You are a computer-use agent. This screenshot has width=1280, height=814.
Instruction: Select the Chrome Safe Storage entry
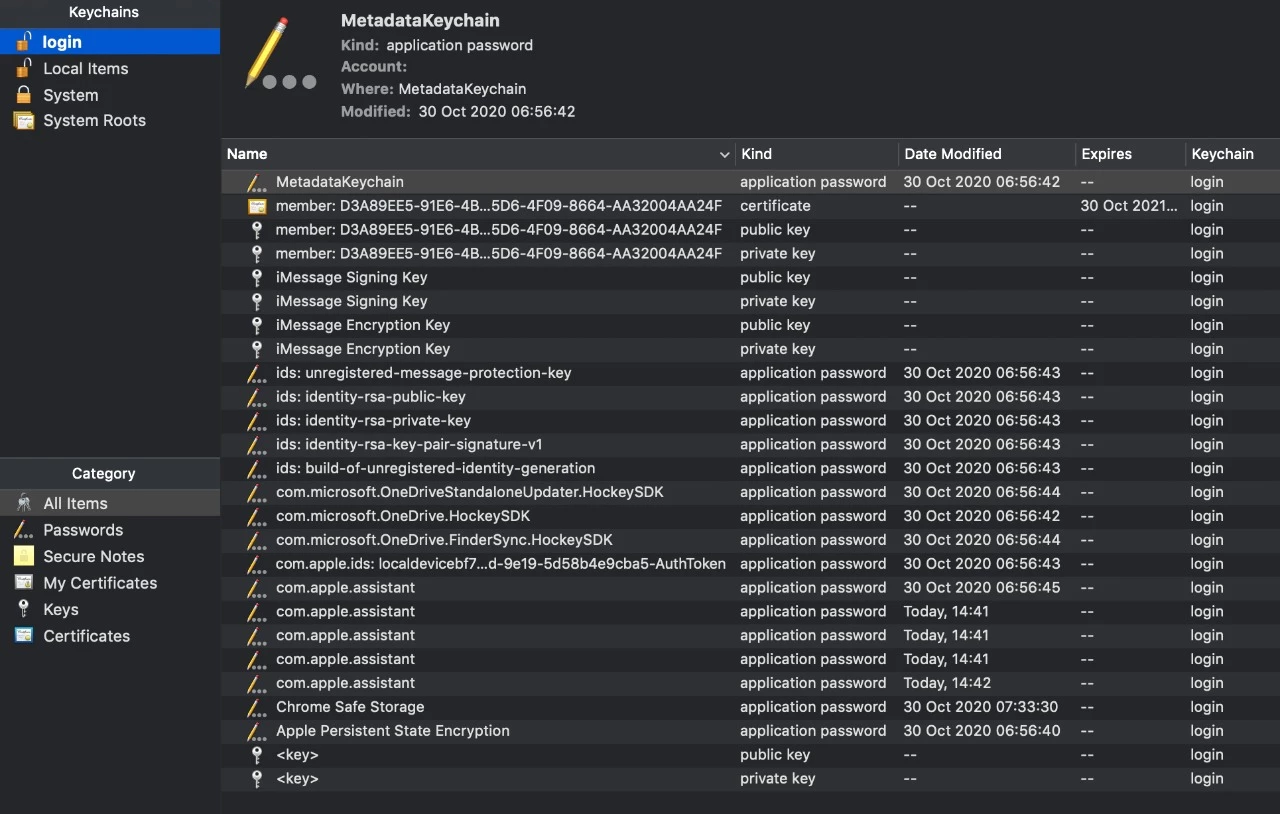(750, 707)
